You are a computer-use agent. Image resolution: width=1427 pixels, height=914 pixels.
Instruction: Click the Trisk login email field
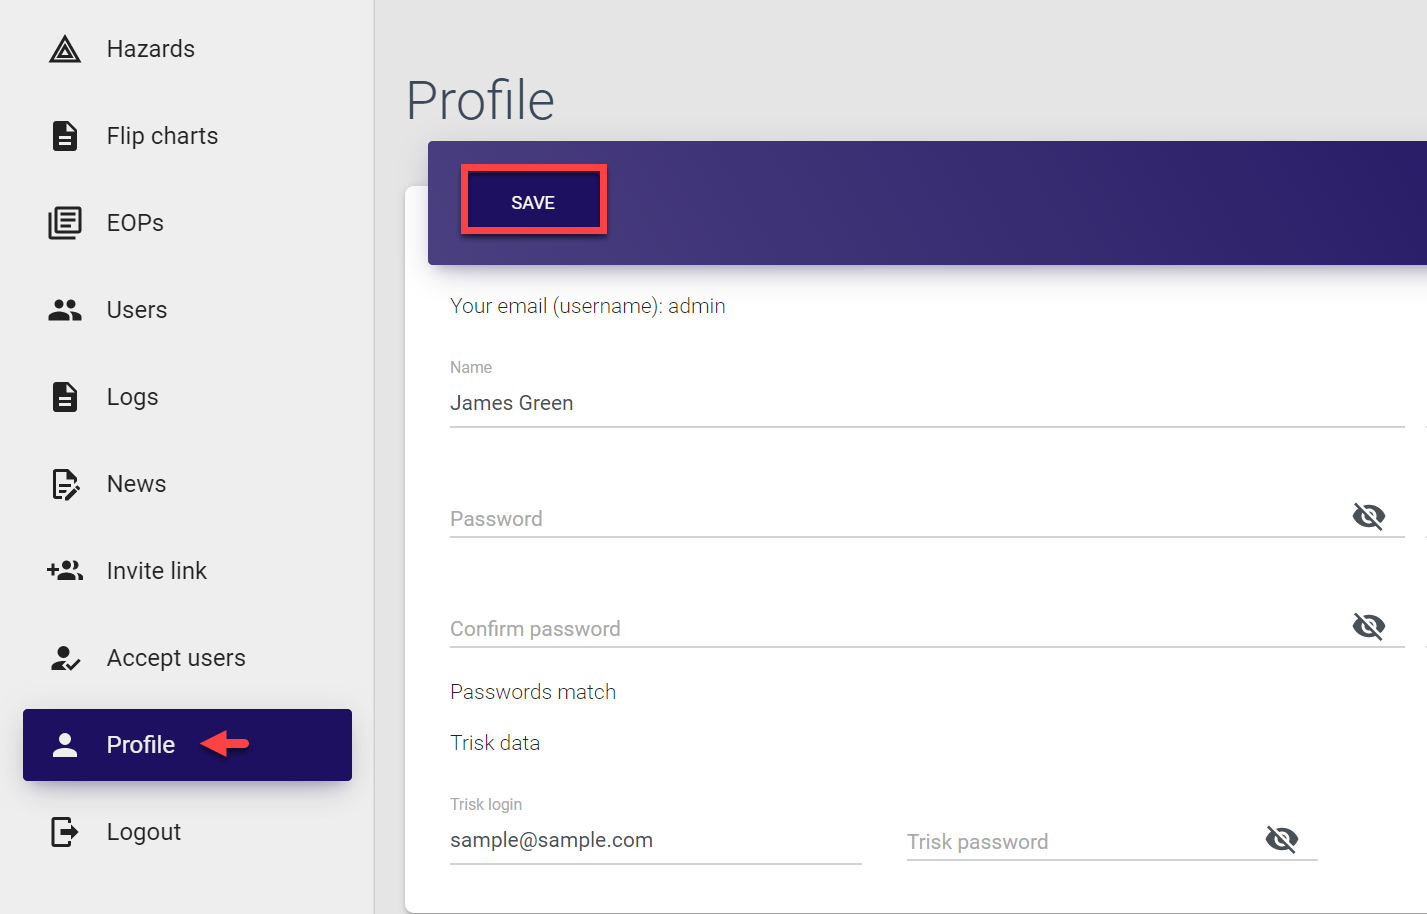point(655,840)
